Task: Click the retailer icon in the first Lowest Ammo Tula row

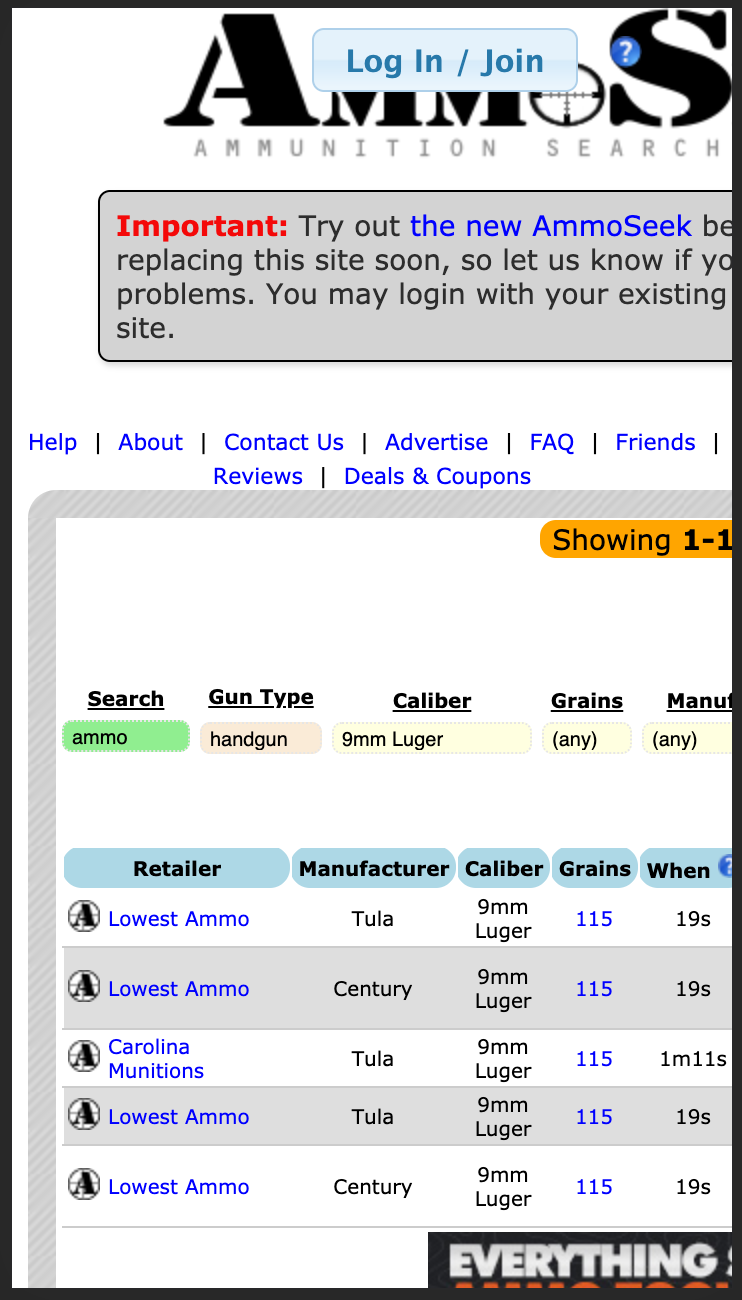Action: click(84, 916)
